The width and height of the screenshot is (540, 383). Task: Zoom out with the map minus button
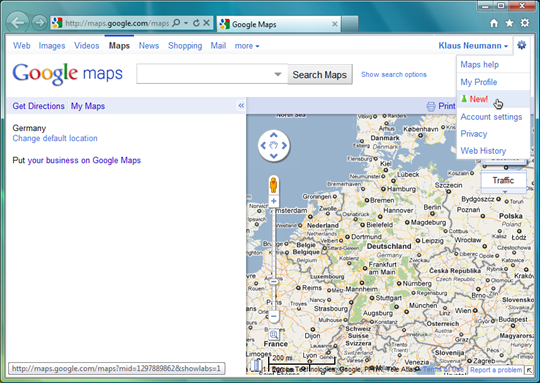(x=274, y=316)
